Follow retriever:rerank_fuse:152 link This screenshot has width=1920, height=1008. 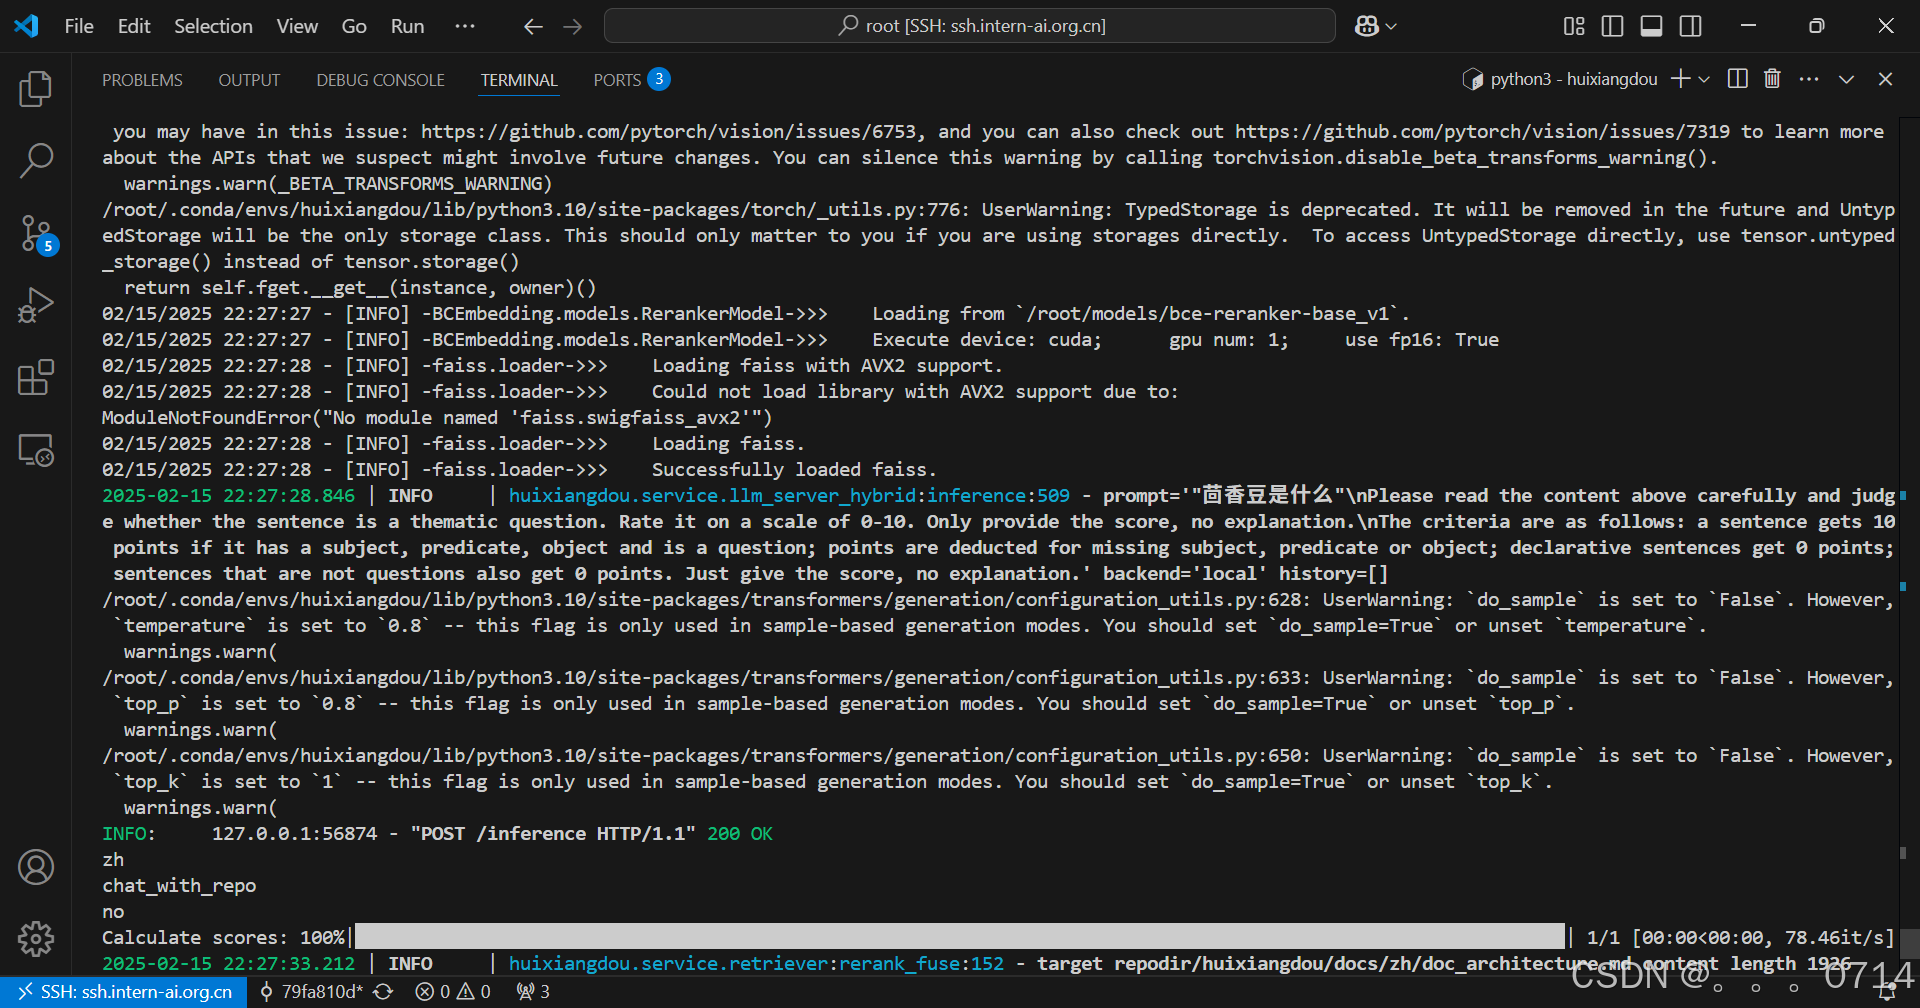click(756, 964)
